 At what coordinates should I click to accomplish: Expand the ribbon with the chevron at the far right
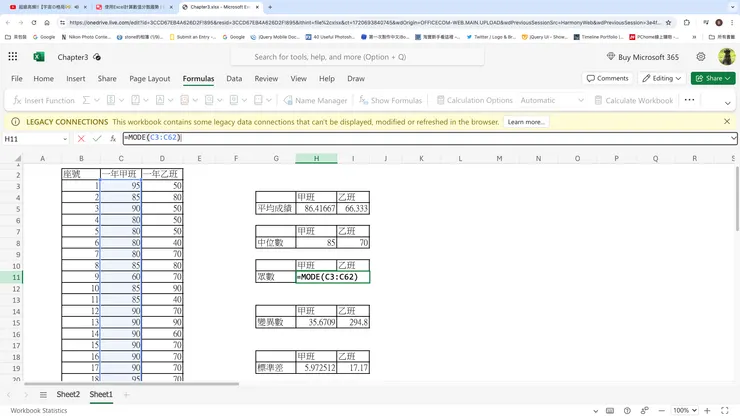(727, 103)
